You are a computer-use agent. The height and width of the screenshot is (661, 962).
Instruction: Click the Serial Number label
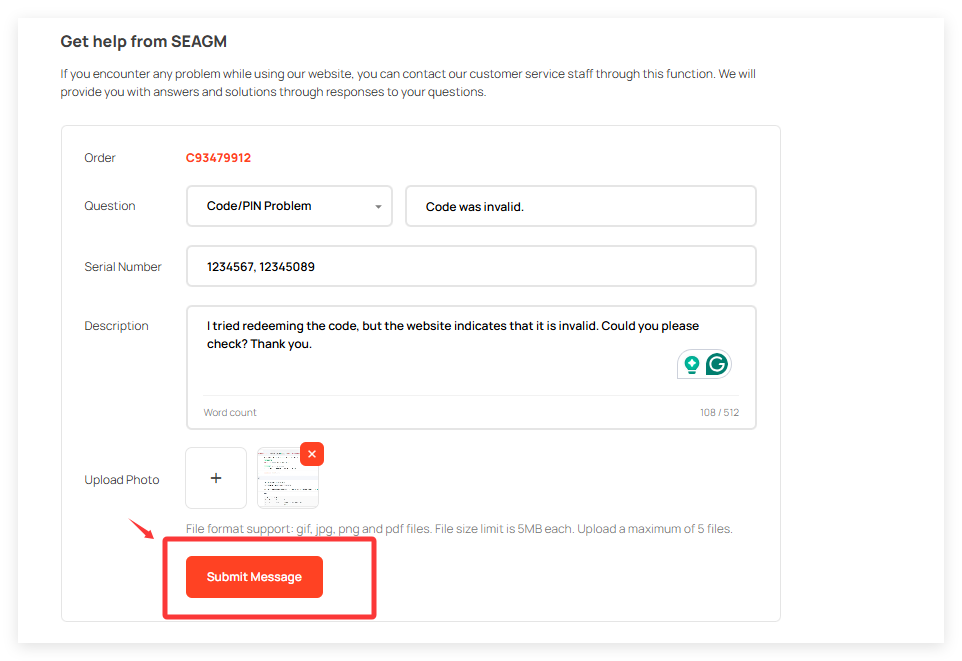123,267
